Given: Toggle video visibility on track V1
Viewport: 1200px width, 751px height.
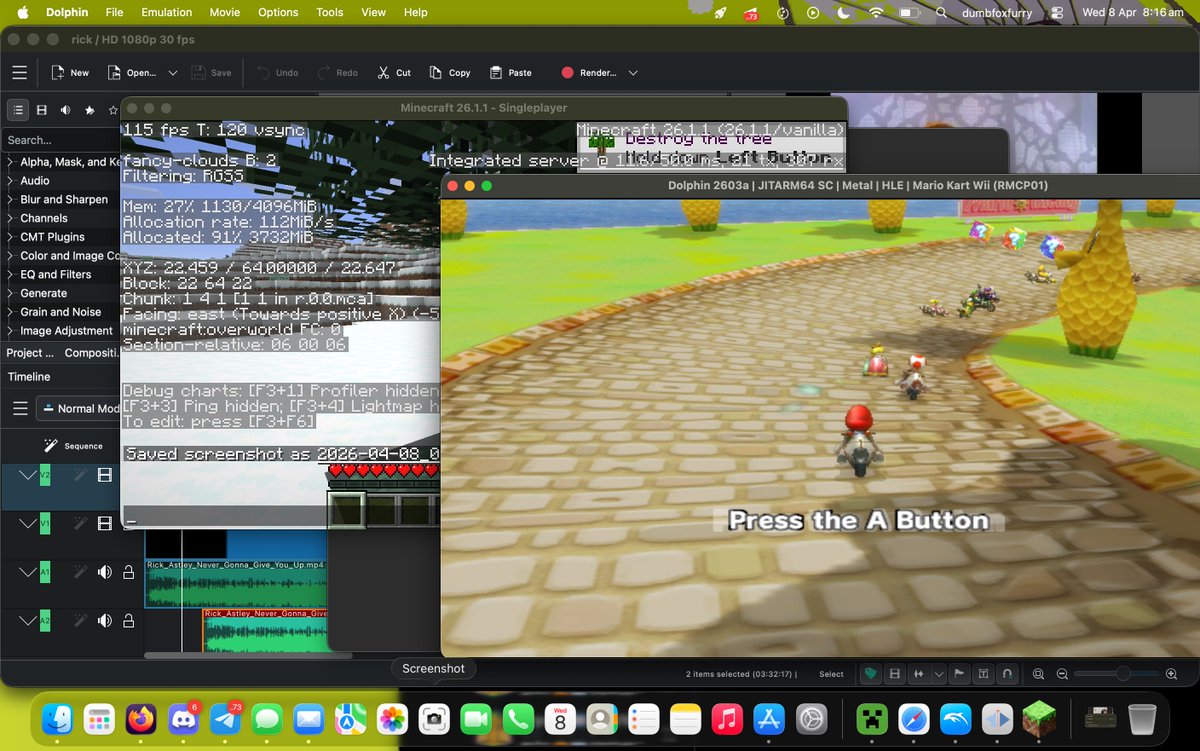Looking at the screenshot, I should [104, 524].
